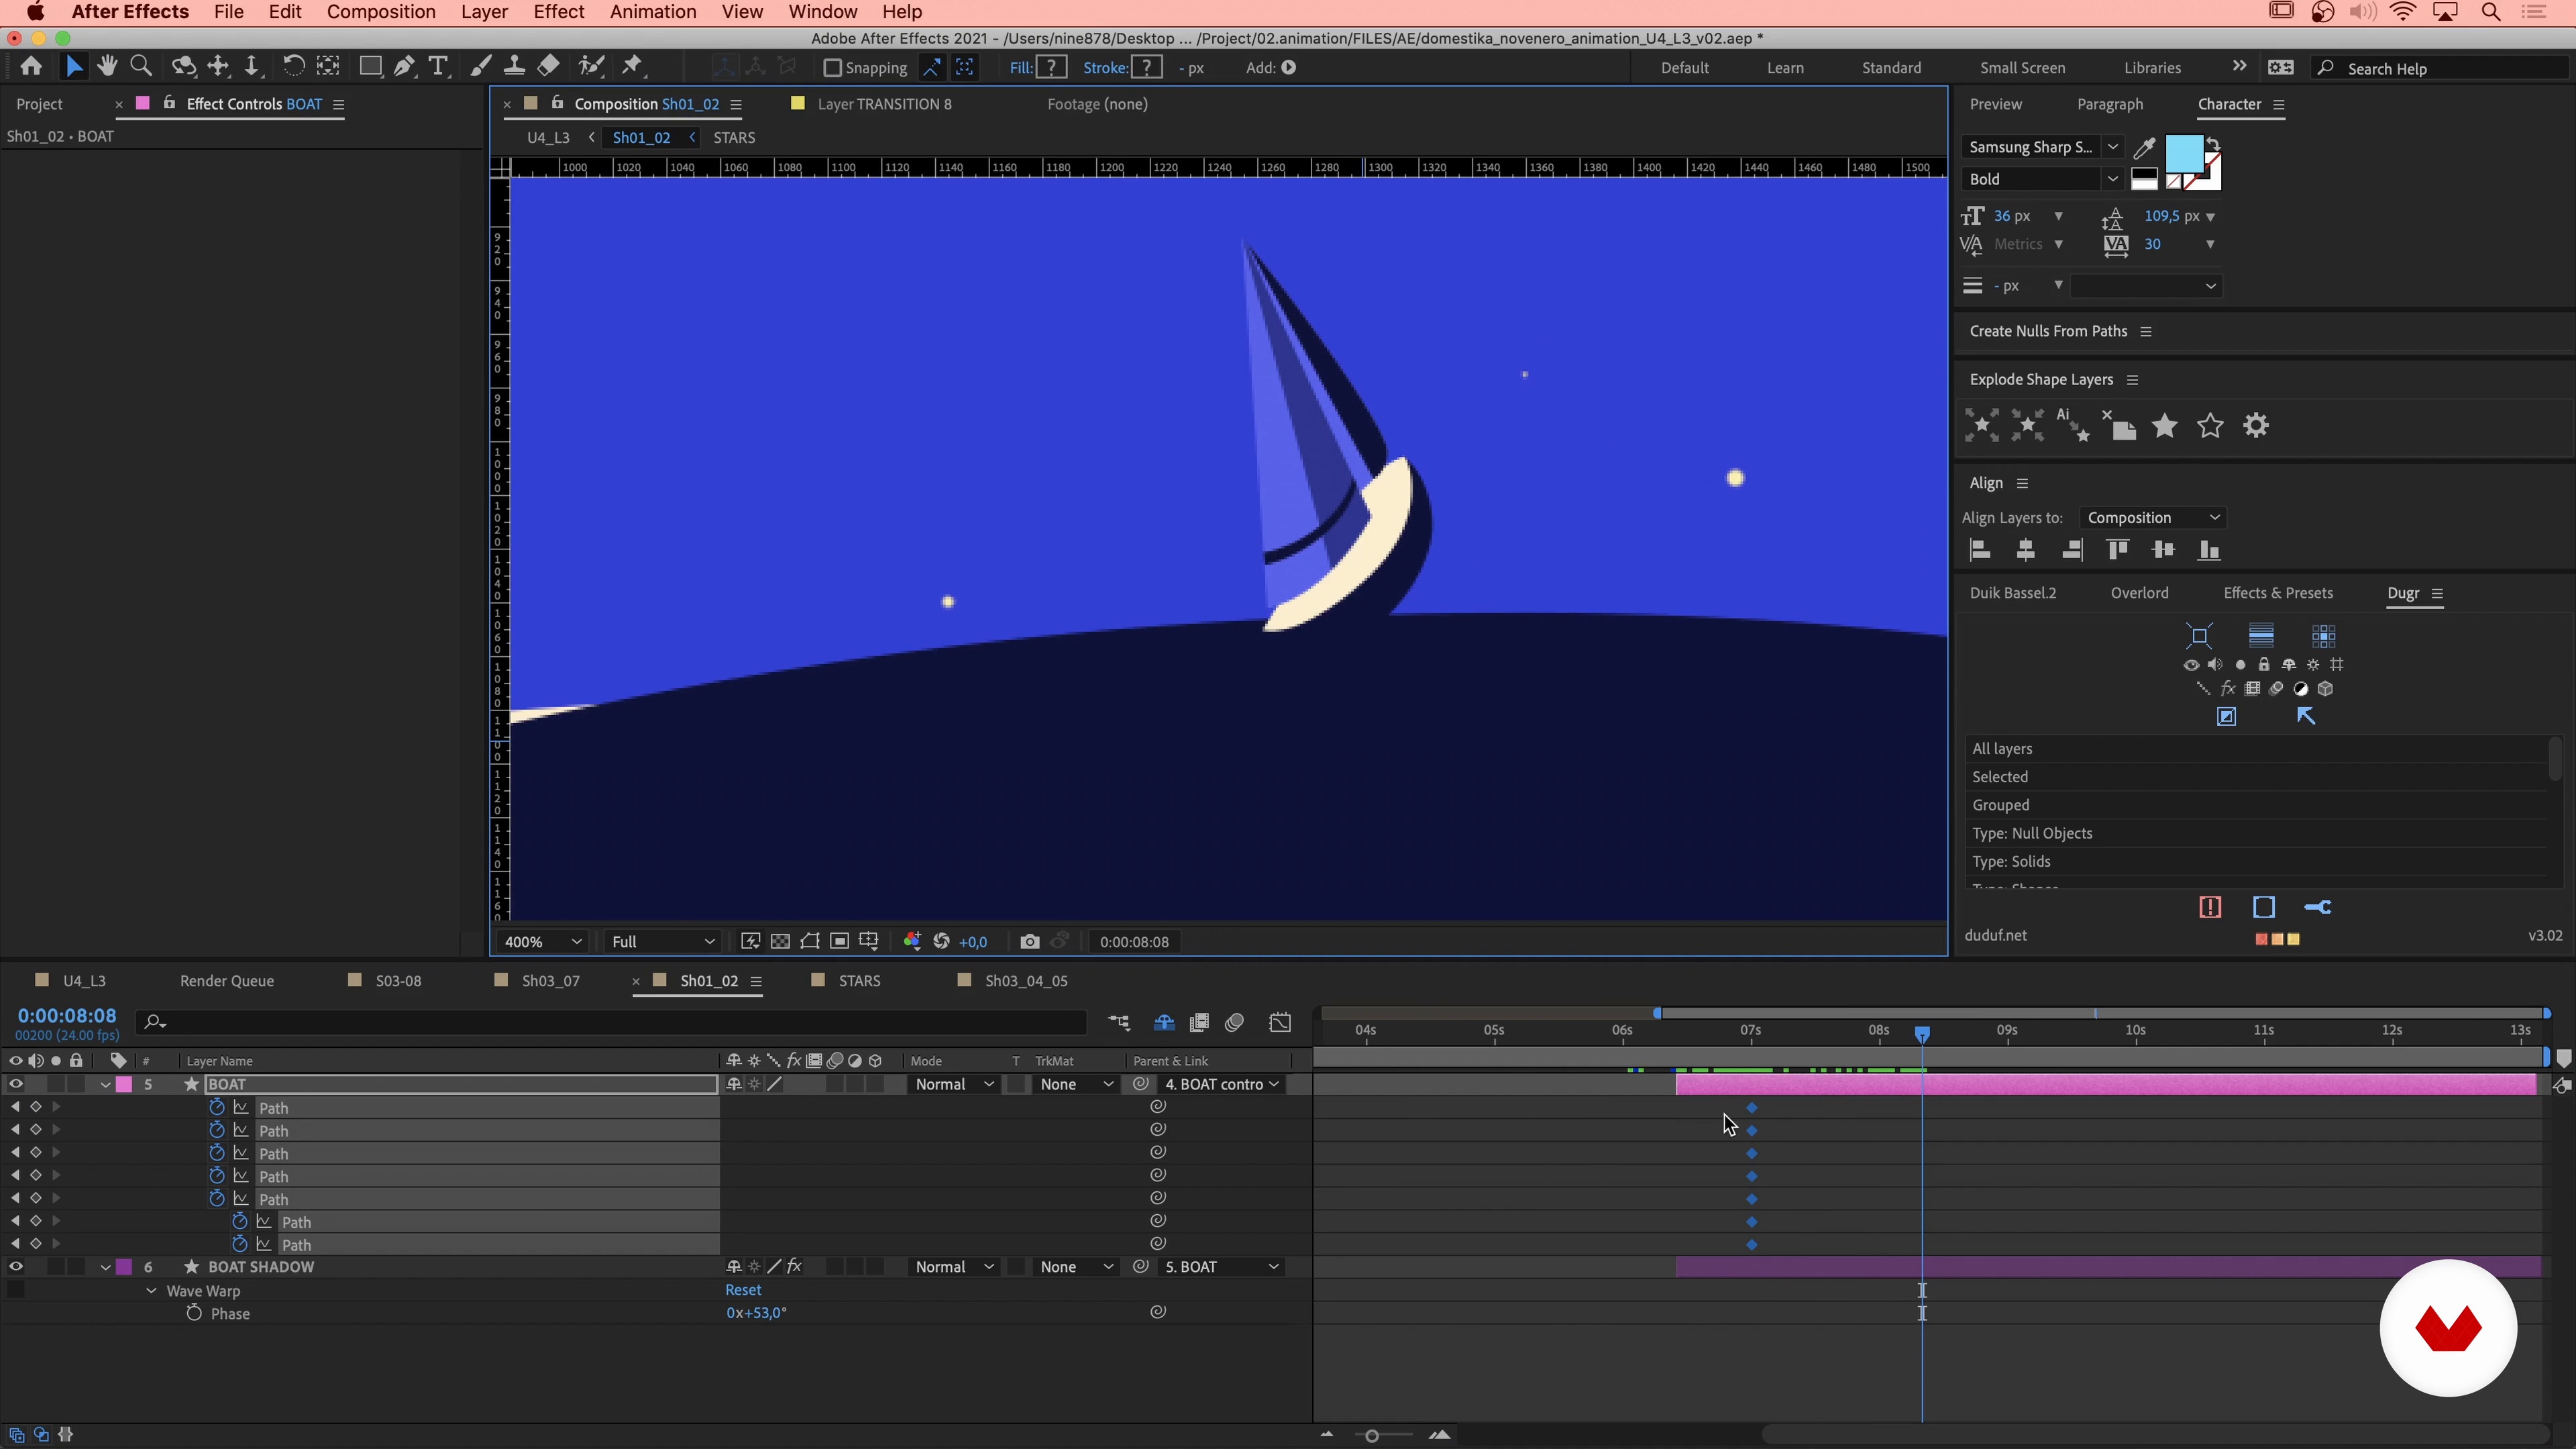Select the Rectangle shape tool
The height and width of the screenshot is (1449, 2576).
(370, 67)
